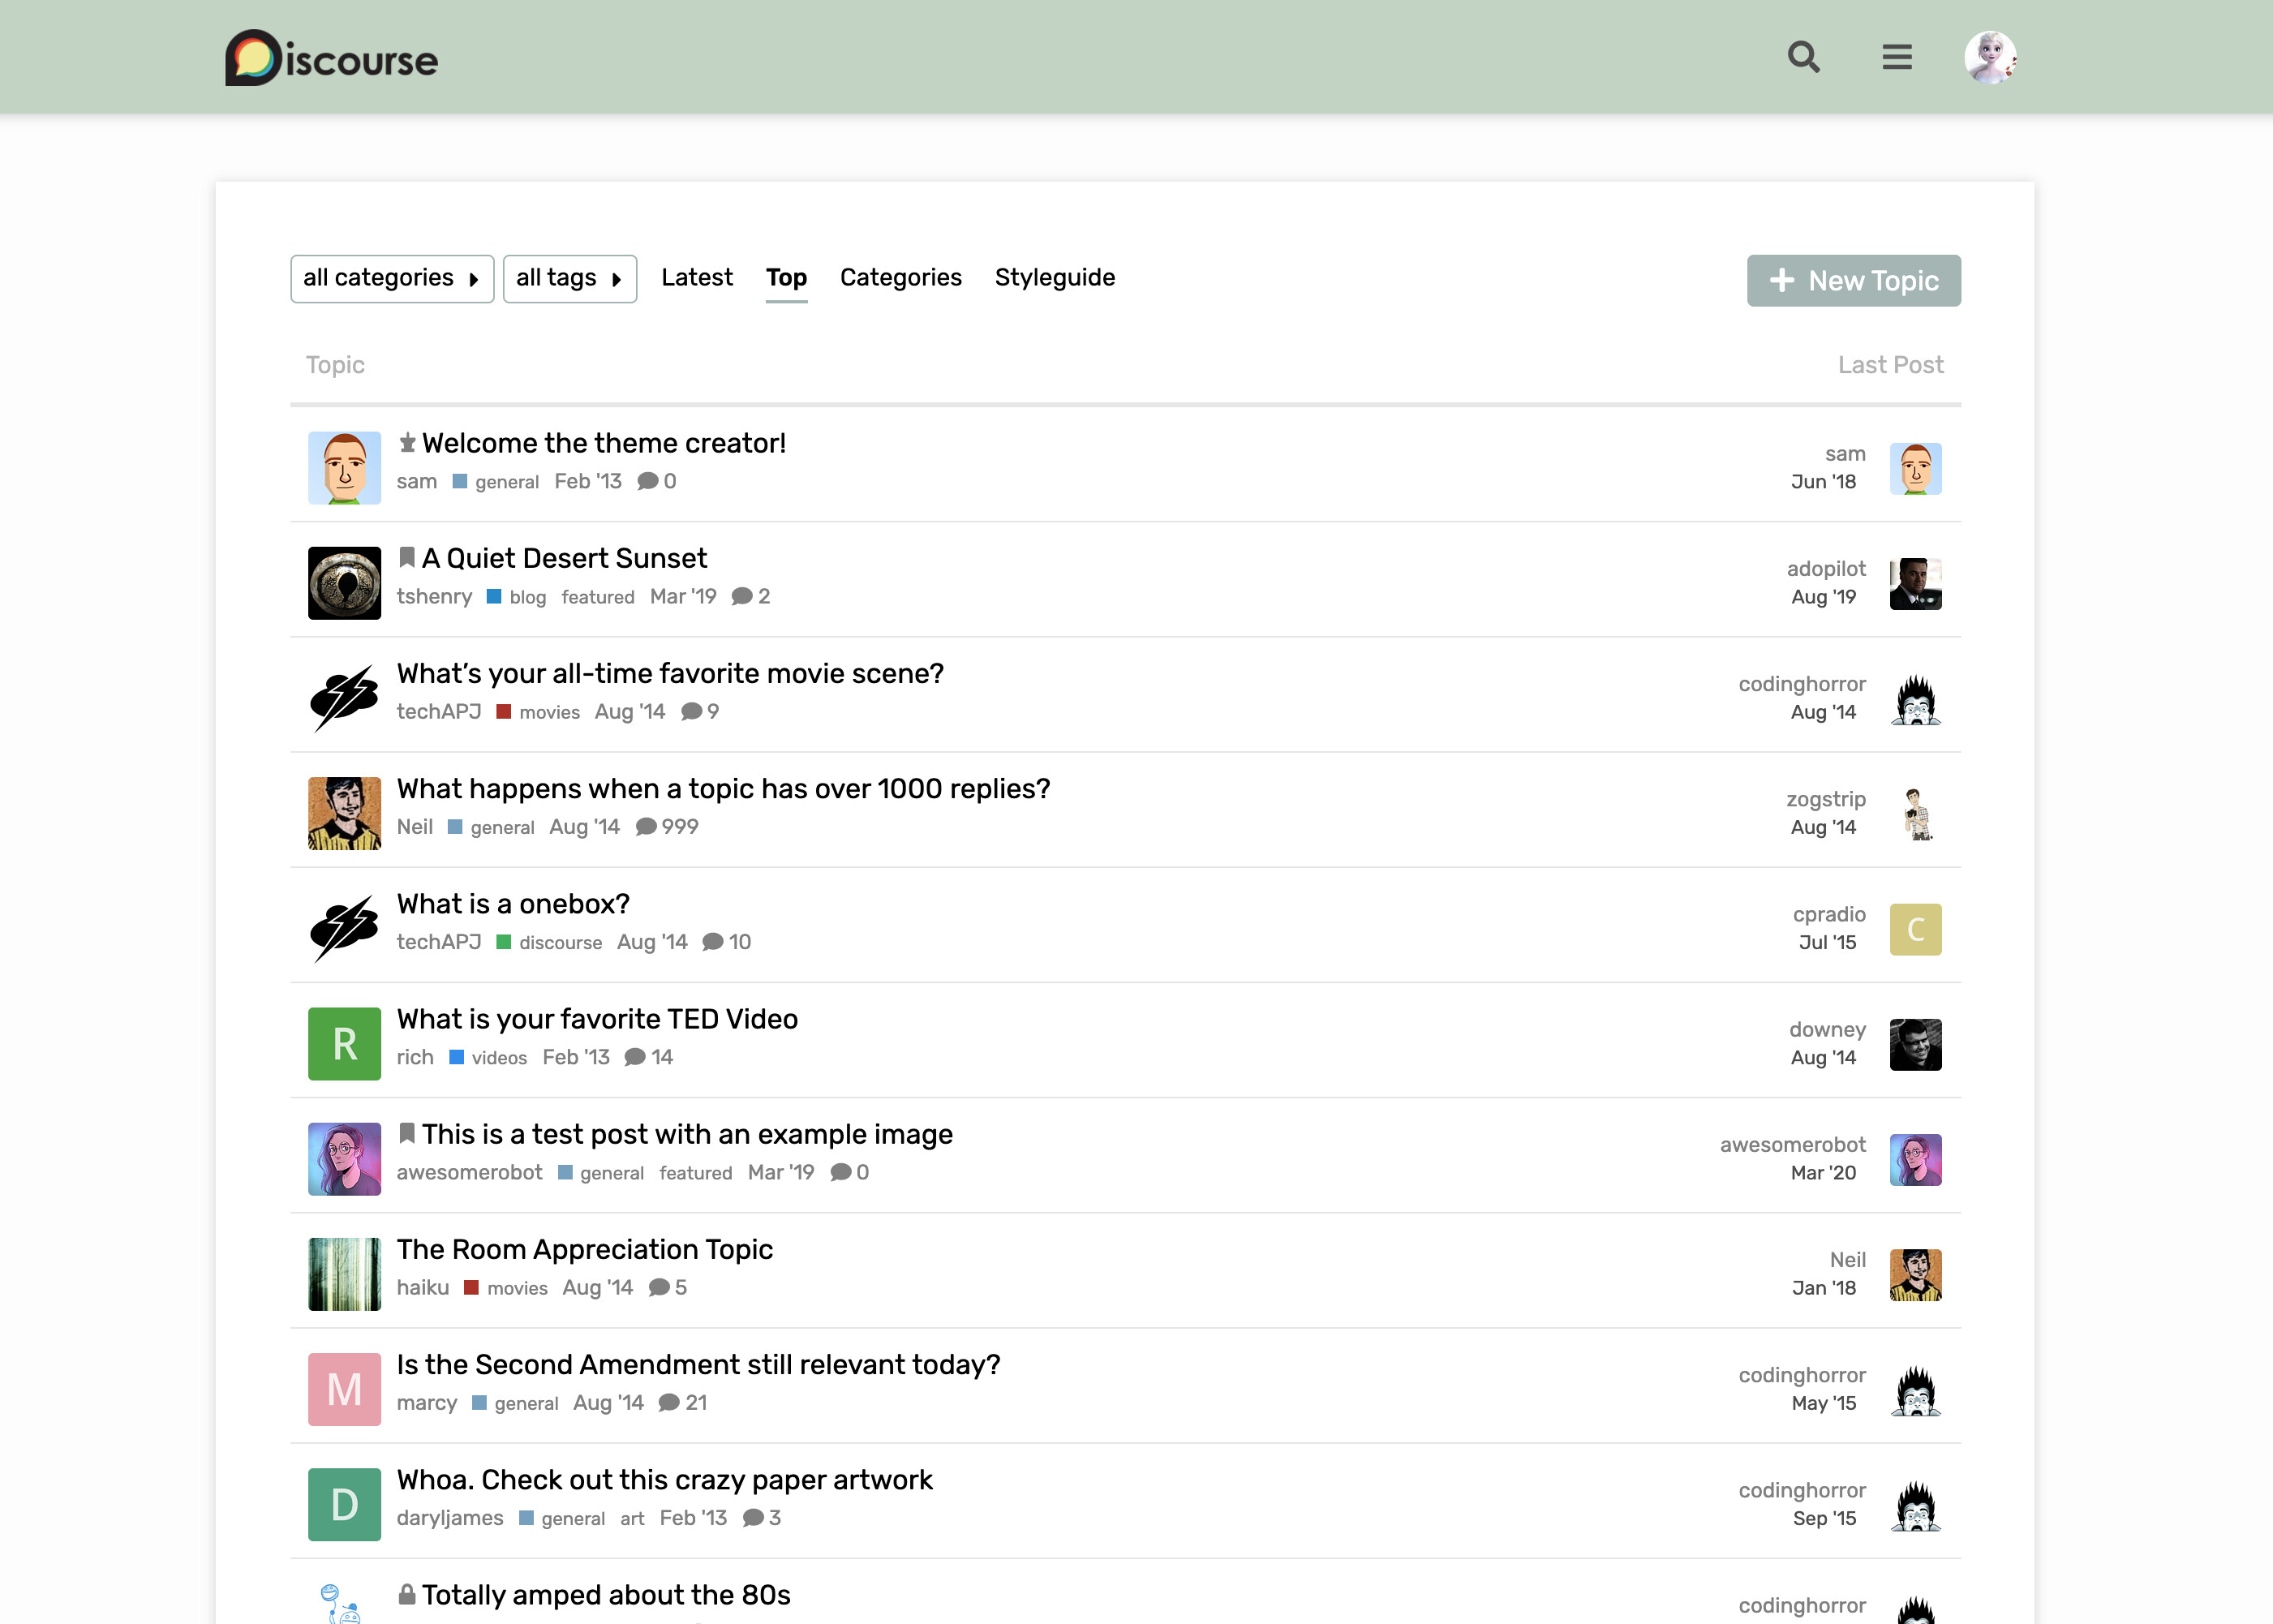Click the pin icon beside Welcome topic
Viewport: 2273px width, 1624px height.
click(407, 442)
